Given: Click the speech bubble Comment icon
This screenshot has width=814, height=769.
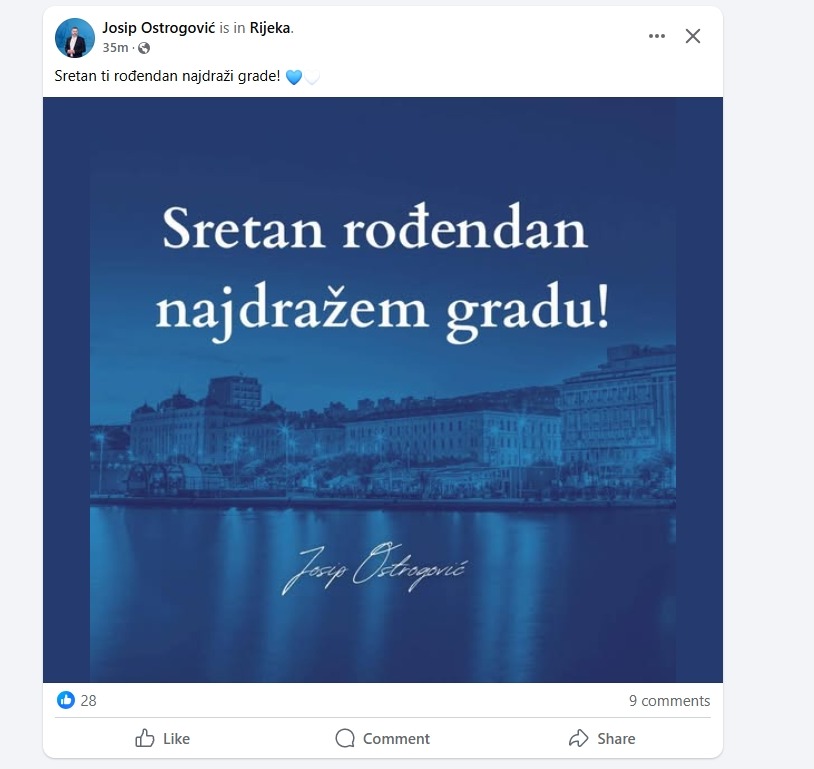Looking at the screenshot, I should 345,738.
